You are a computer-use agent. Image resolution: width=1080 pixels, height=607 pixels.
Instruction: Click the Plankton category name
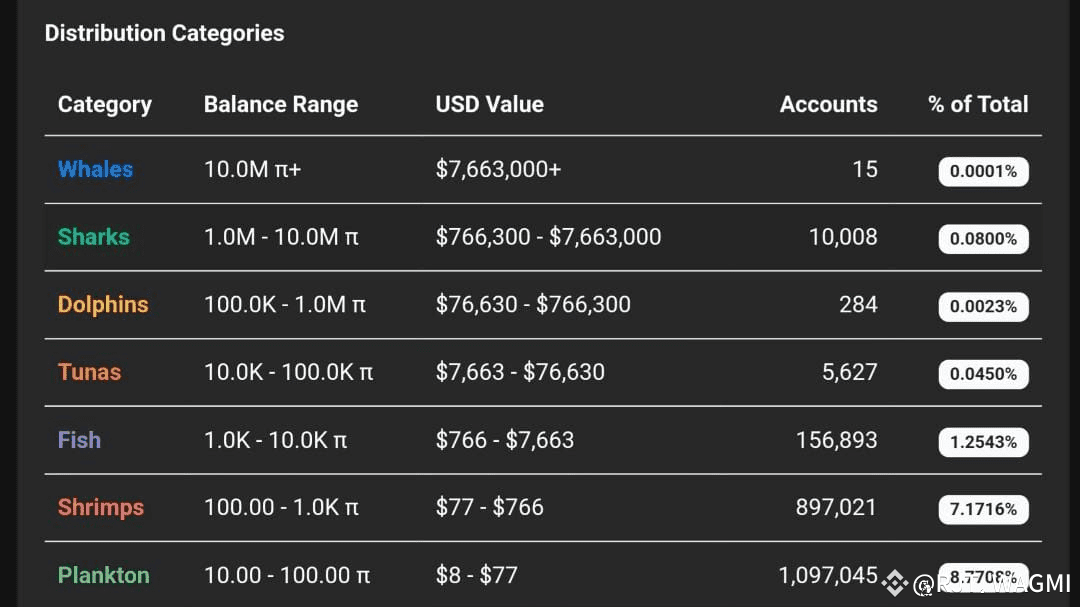pyautogui.click(x=103, y=575)
